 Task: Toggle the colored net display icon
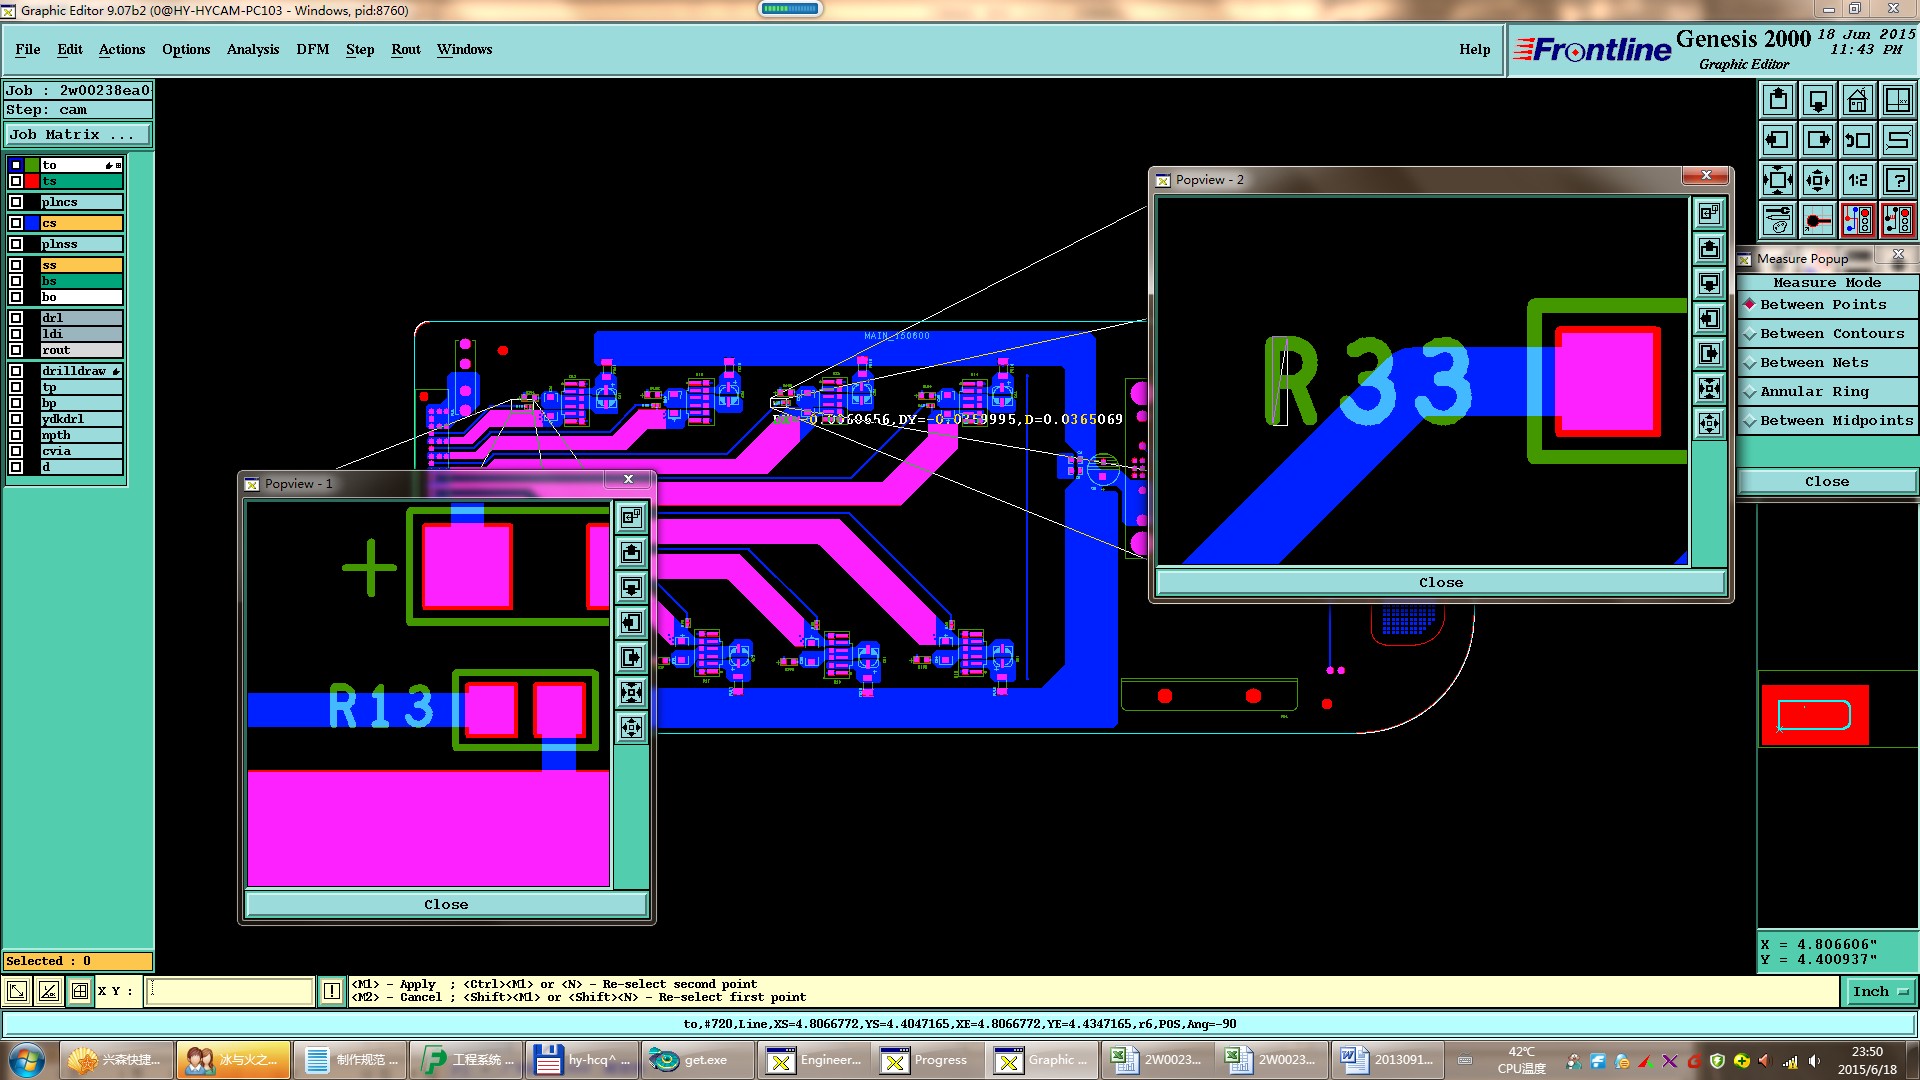(1858, 220)
